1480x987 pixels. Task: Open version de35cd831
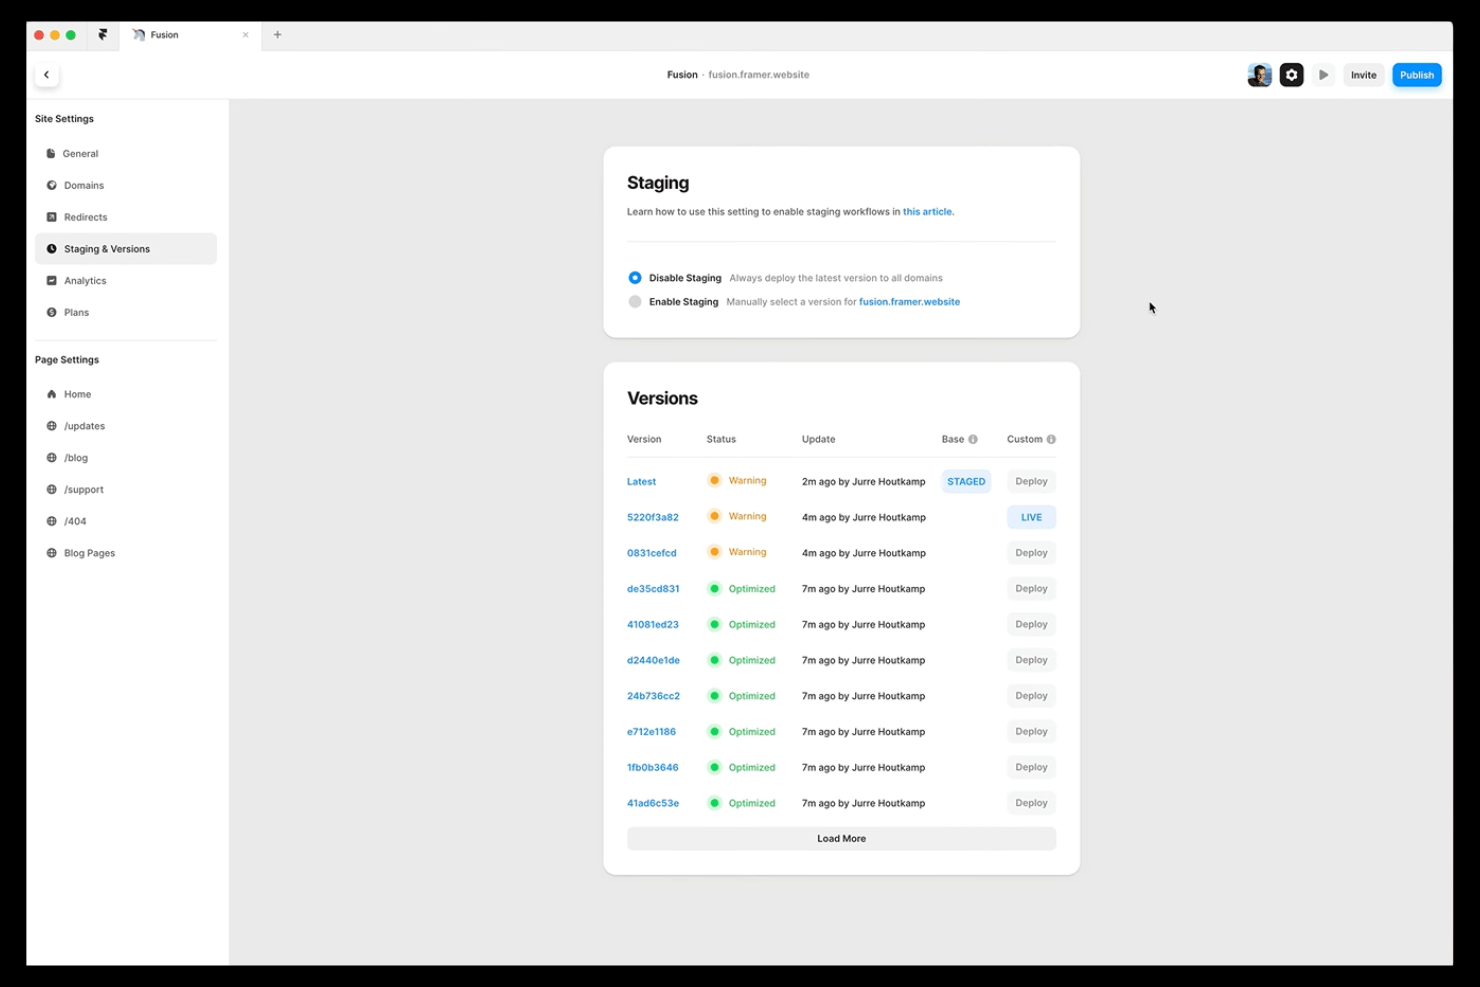click(x=653, y=589)
